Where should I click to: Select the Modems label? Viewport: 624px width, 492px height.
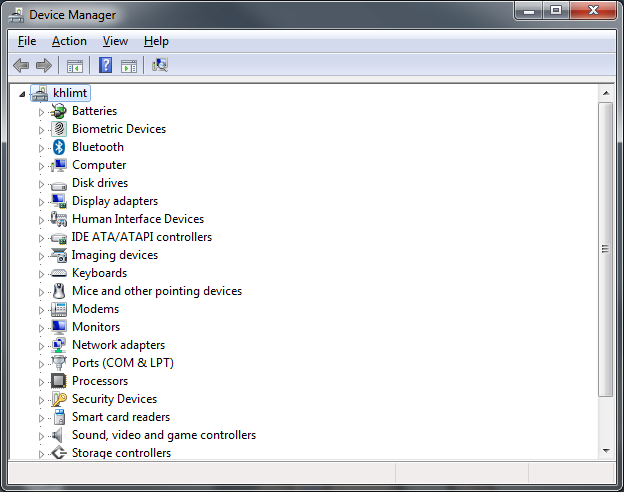point(96,309)
